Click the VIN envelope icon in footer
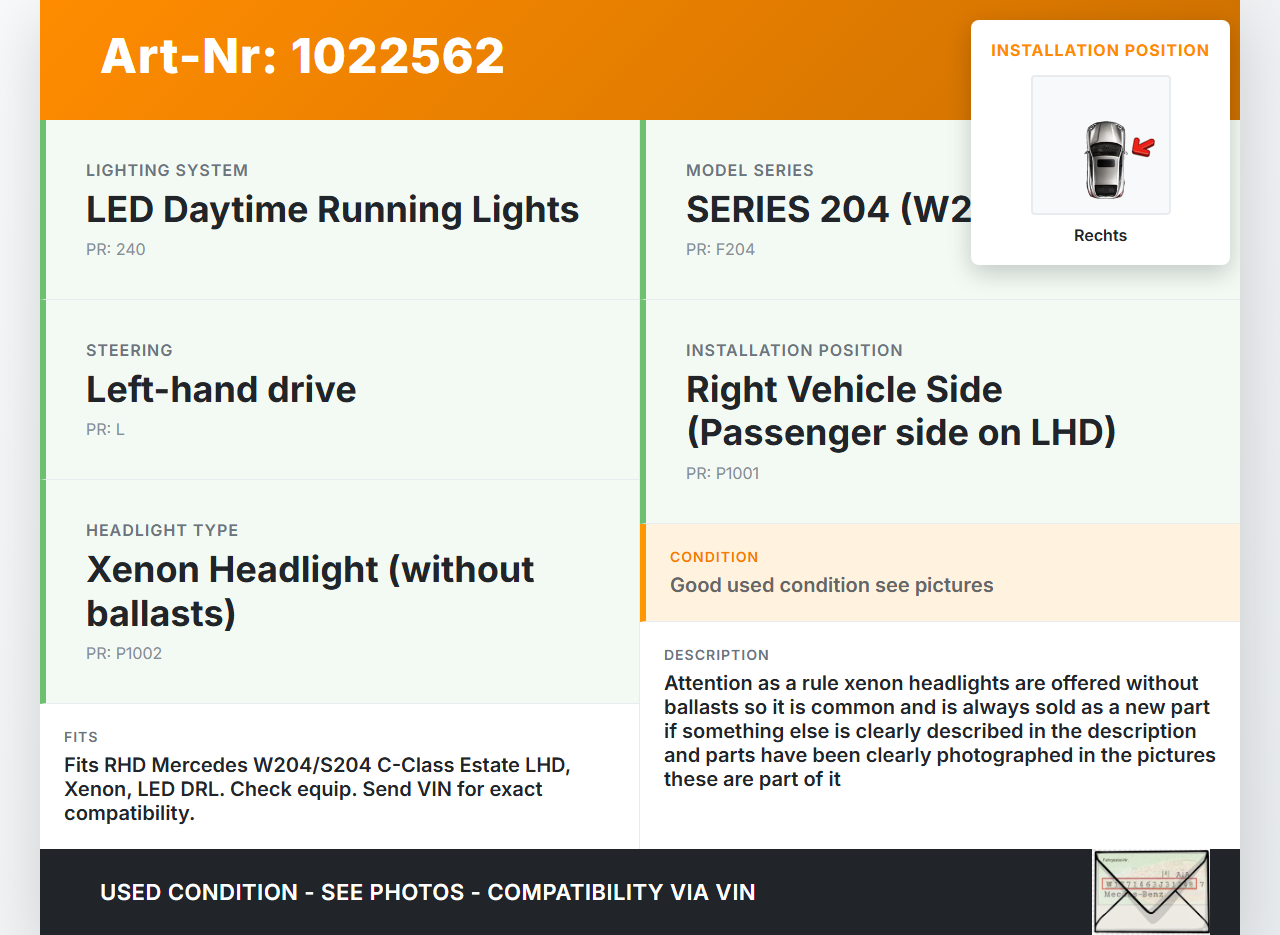1280x935 pixels. coord(1150,891)
